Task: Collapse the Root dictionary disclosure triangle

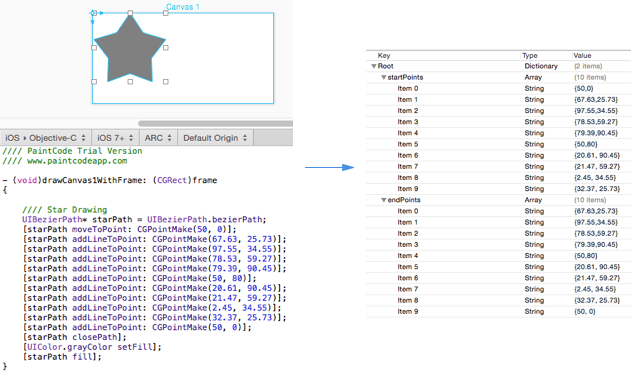Action: click(374, 66)
